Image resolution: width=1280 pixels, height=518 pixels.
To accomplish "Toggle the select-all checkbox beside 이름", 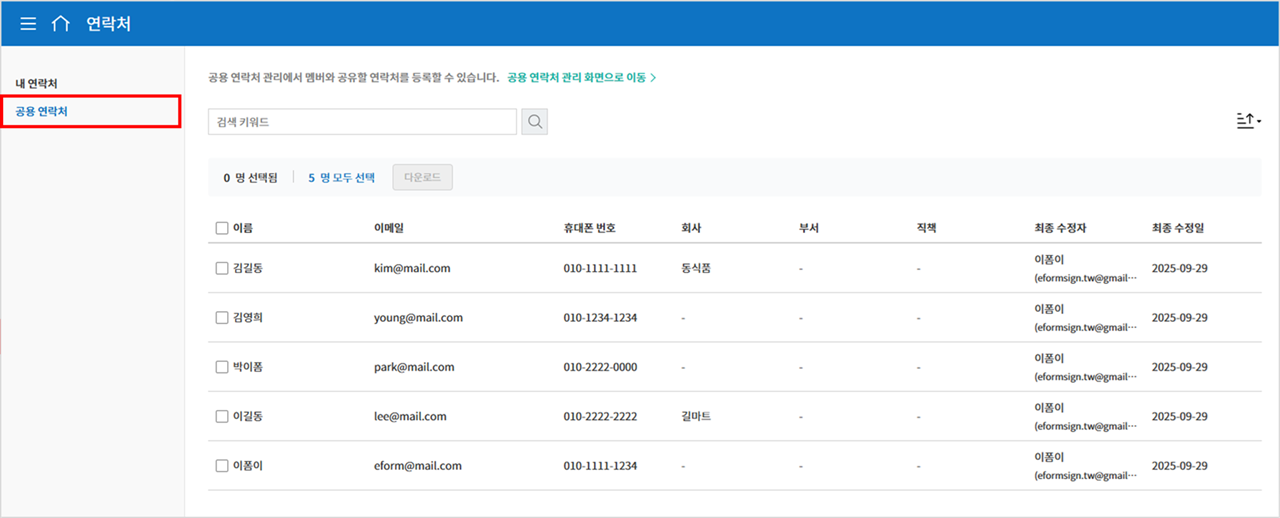I will point(222,228).
